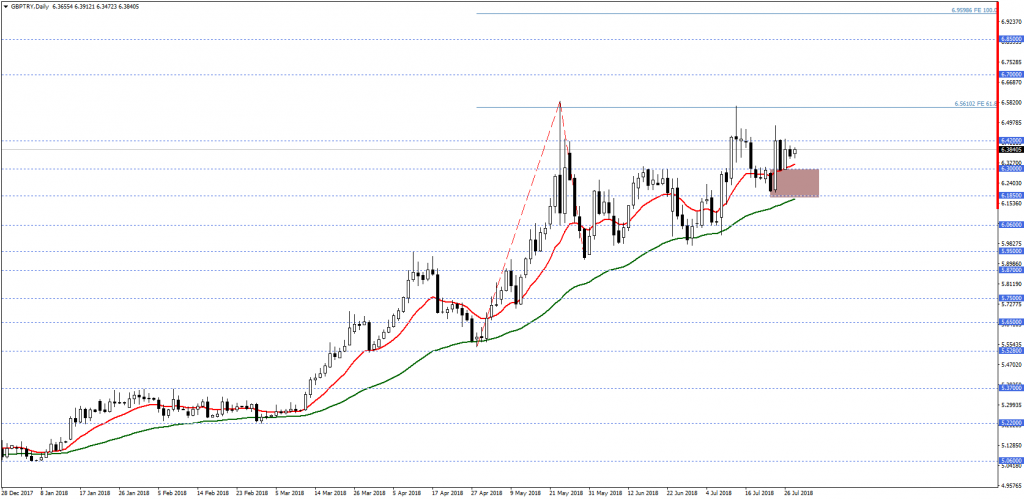Click the 6.92370 axis price value
The image size is (1024, 500).
point(1012,21)
